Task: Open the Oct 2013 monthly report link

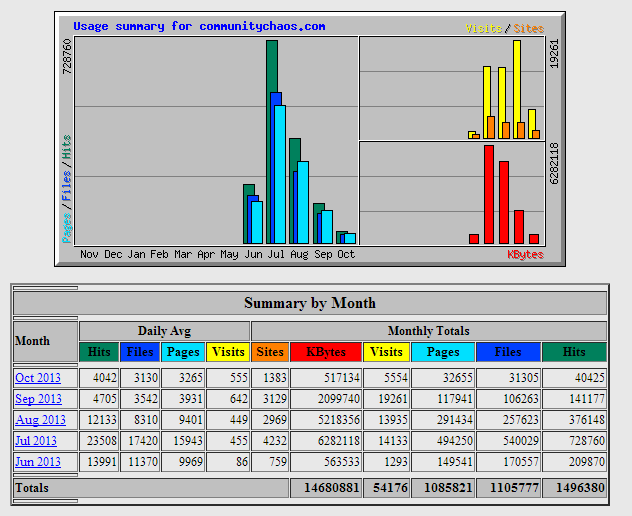Action: [38, 378]
